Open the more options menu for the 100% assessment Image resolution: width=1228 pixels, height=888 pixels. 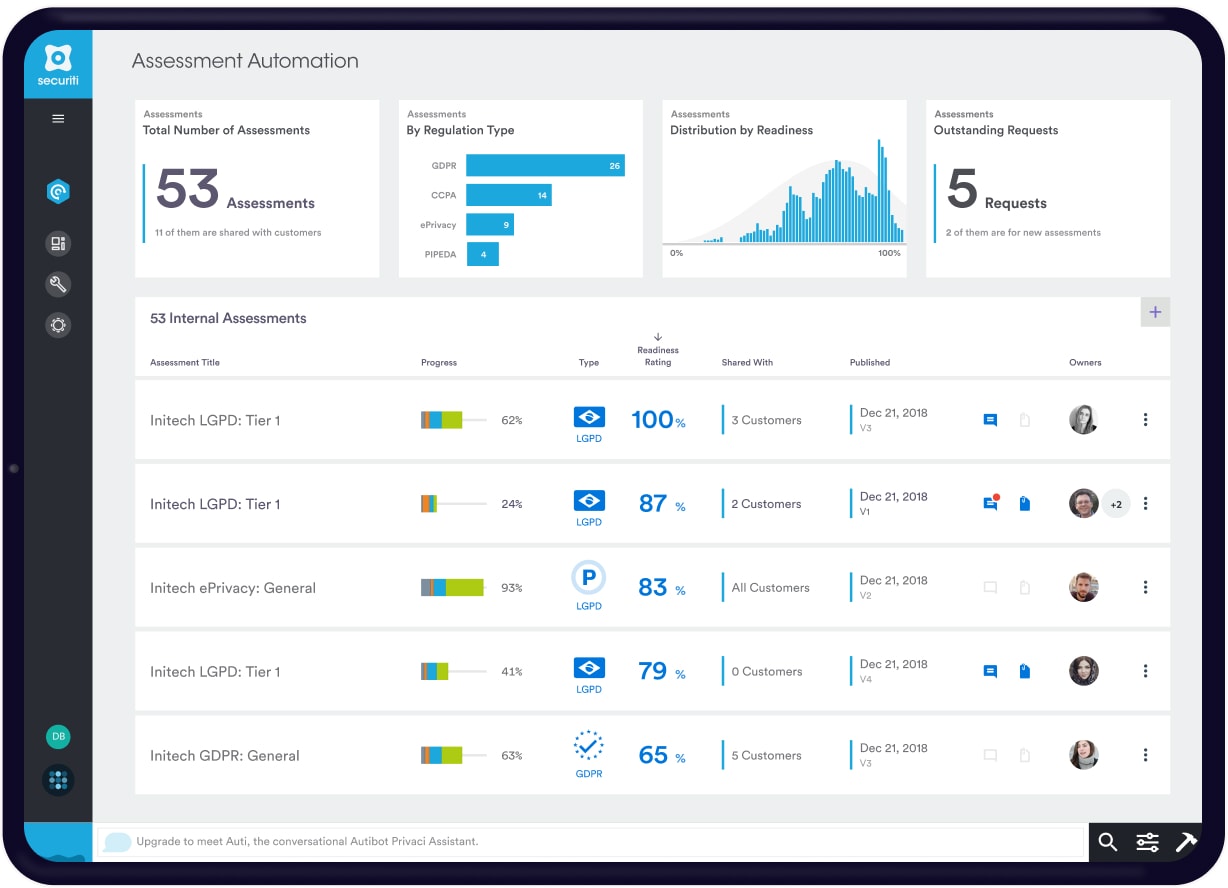pos(1145,420)
